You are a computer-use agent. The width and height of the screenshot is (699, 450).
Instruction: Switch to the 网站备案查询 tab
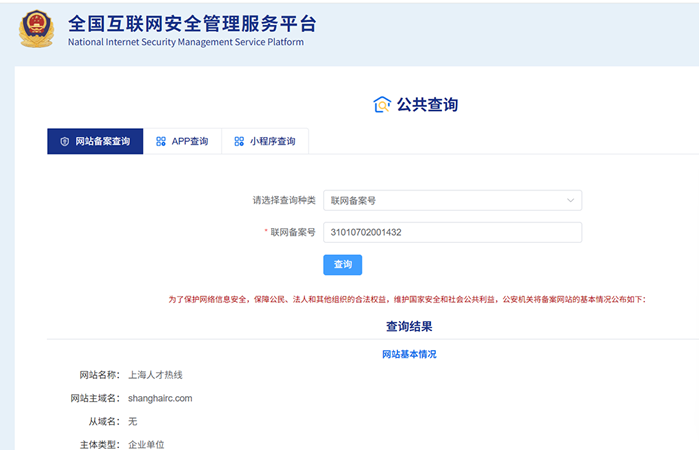[95, 141]
